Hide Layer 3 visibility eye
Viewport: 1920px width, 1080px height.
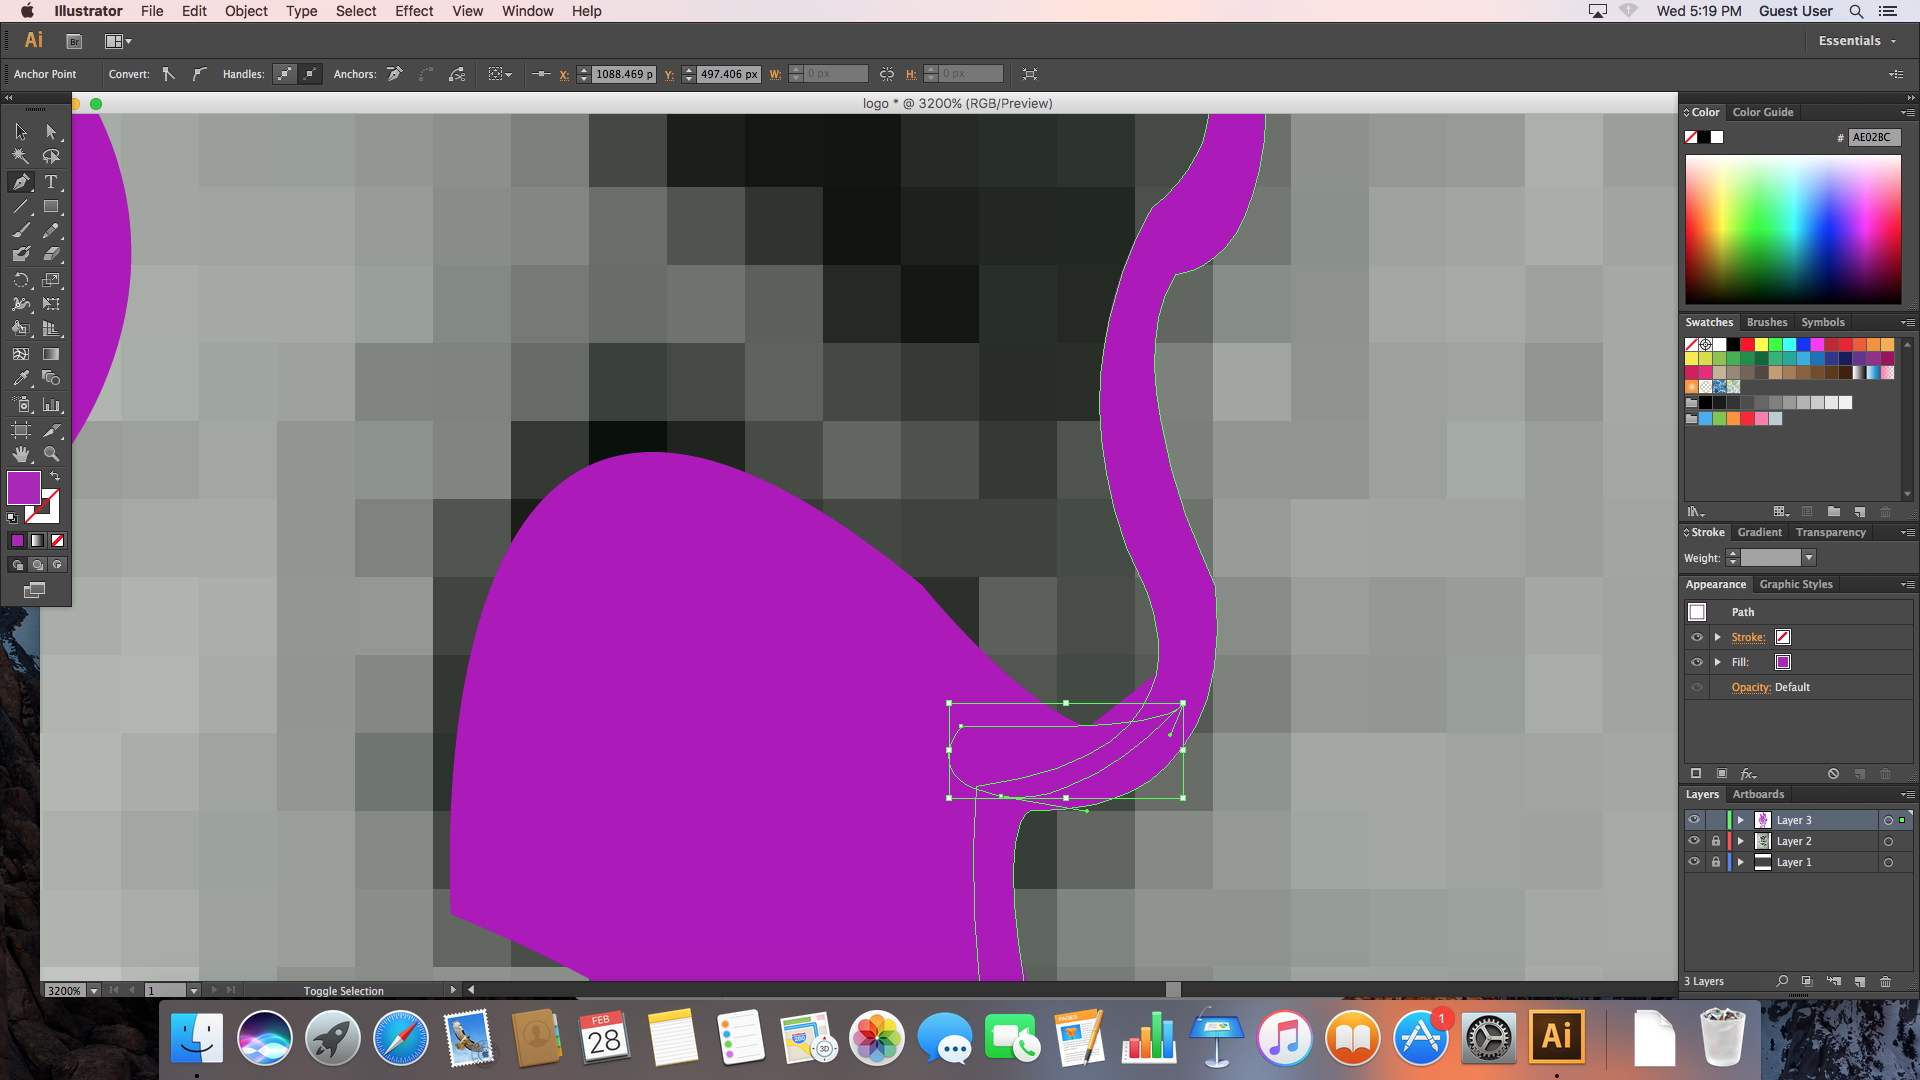coord(1694,820)
